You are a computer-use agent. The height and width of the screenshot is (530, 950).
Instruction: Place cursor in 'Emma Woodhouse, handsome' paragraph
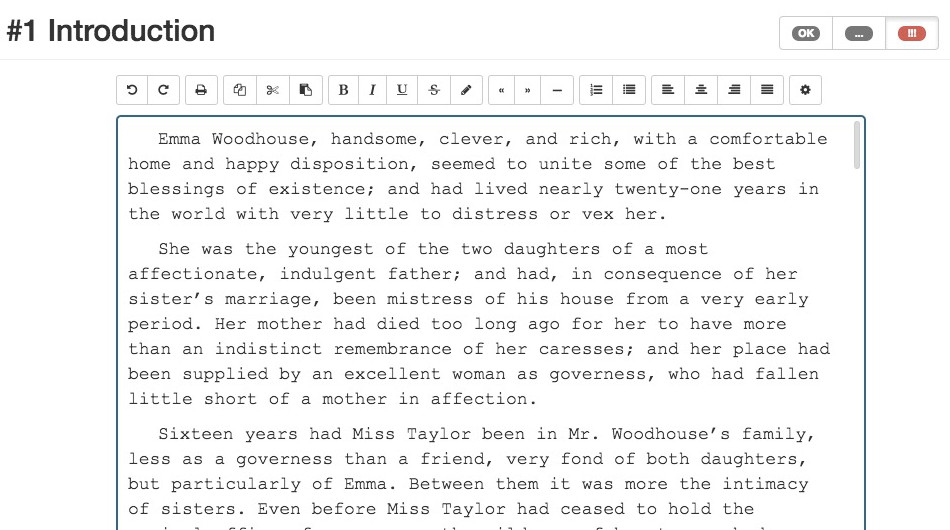pos(477,176)
